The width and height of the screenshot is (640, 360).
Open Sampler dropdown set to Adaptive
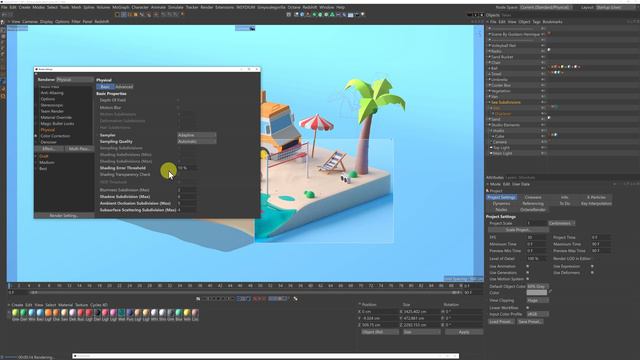pos(197,135)
